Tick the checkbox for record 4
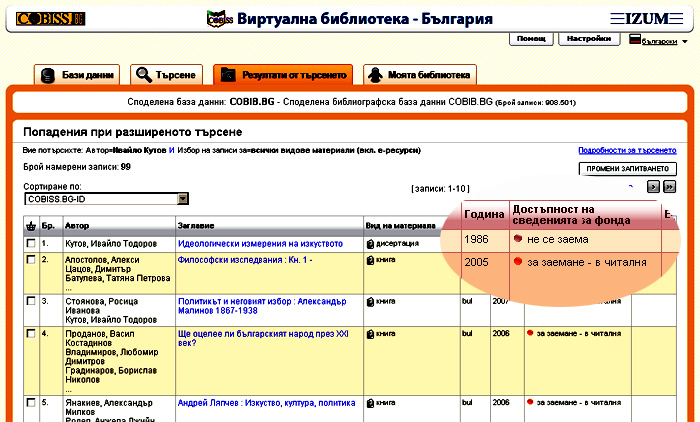This screenshot has height=422, width=700. tap(31, 334)
